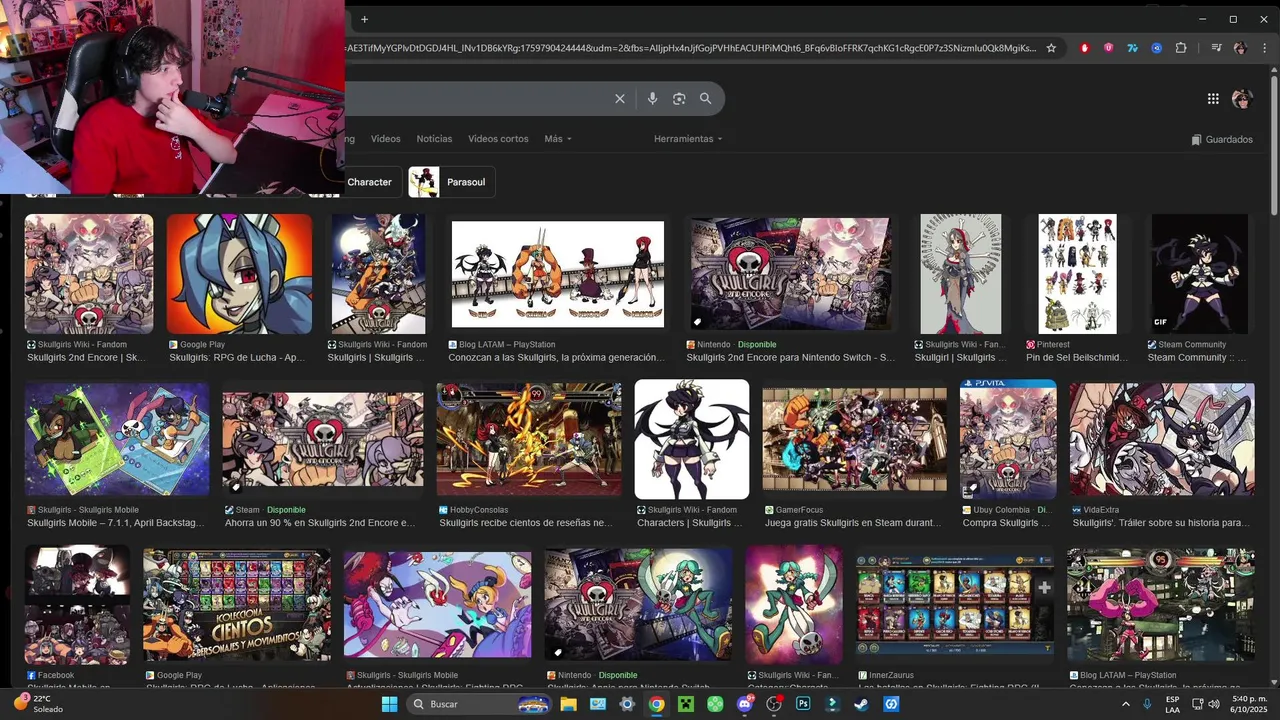Screen dimensions: 1280x720
Task: Open Steam from the taskbar
Action: click(861, 704)
